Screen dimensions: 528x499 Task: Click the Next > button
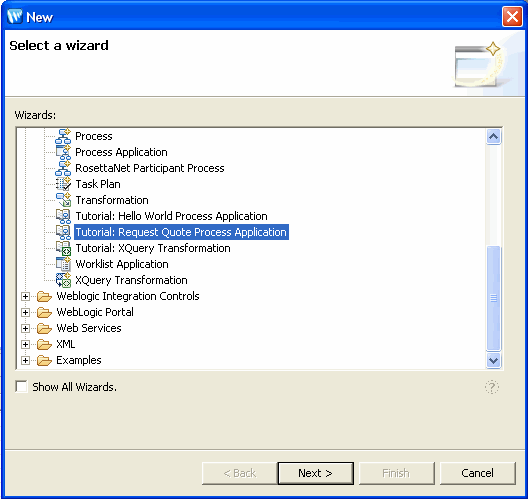pyautogui.click(x=316, y=473)
